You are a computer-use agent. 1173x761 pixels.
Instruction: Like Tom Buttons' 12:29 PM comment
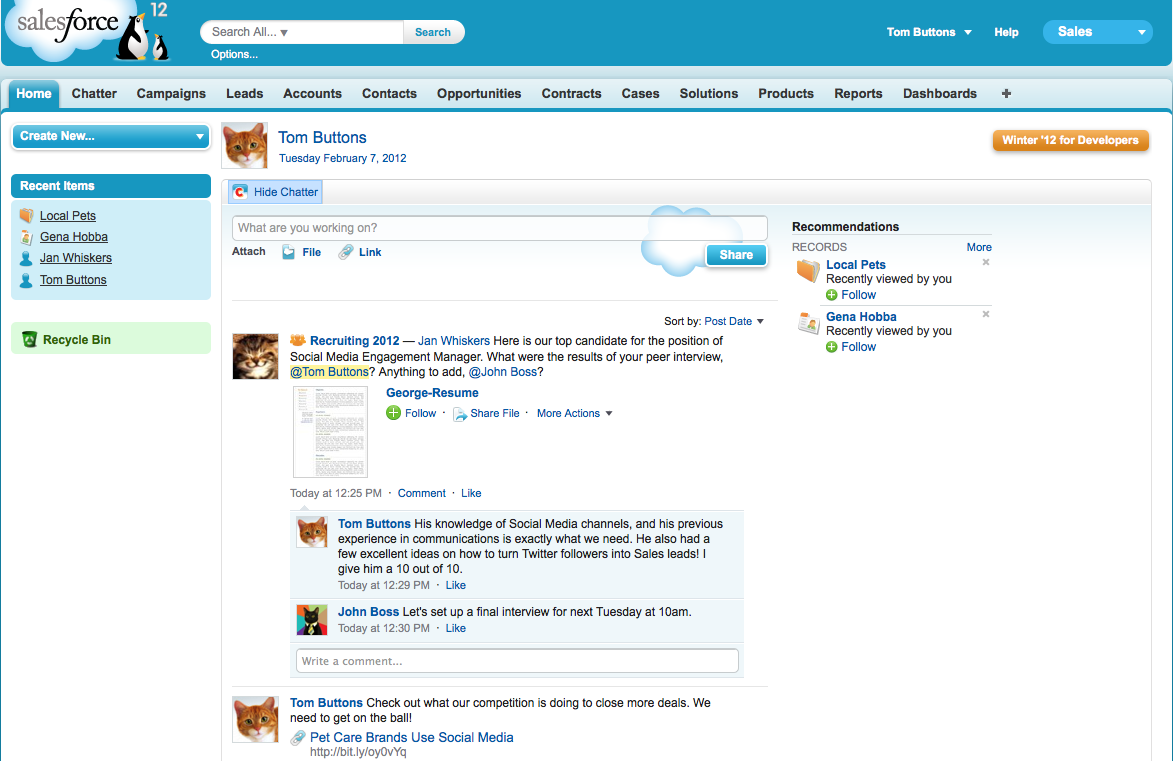456,585
